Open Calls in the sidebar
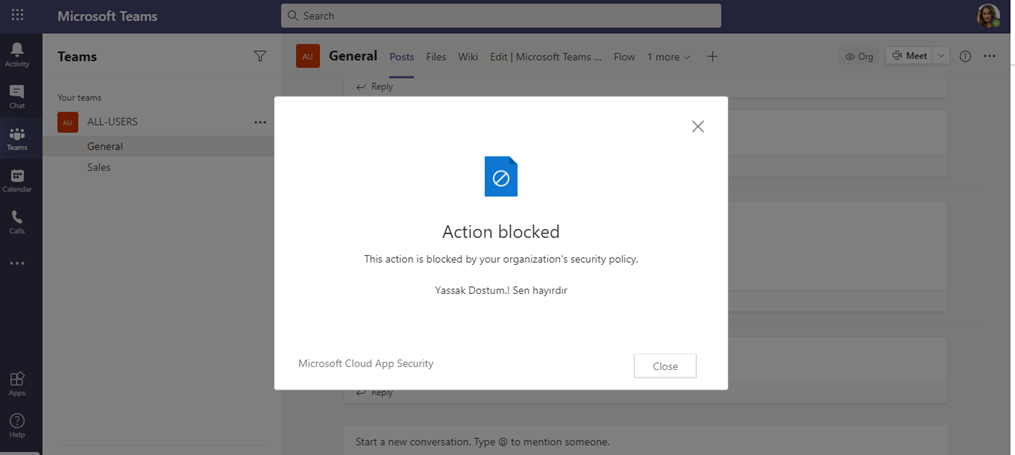This screenshot has width=1015, height=455. (17, 222)
